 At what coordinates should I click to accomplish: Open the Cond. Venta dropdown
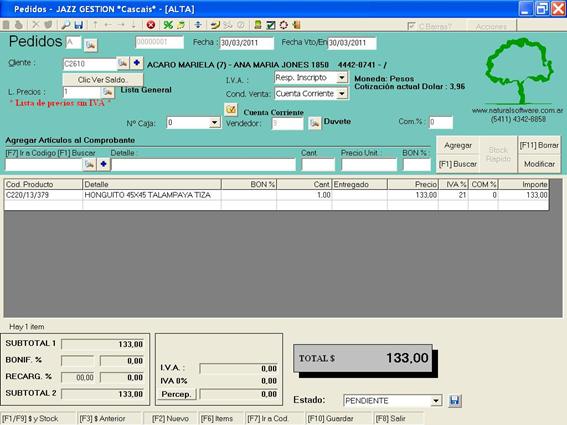tap(341, 94)
